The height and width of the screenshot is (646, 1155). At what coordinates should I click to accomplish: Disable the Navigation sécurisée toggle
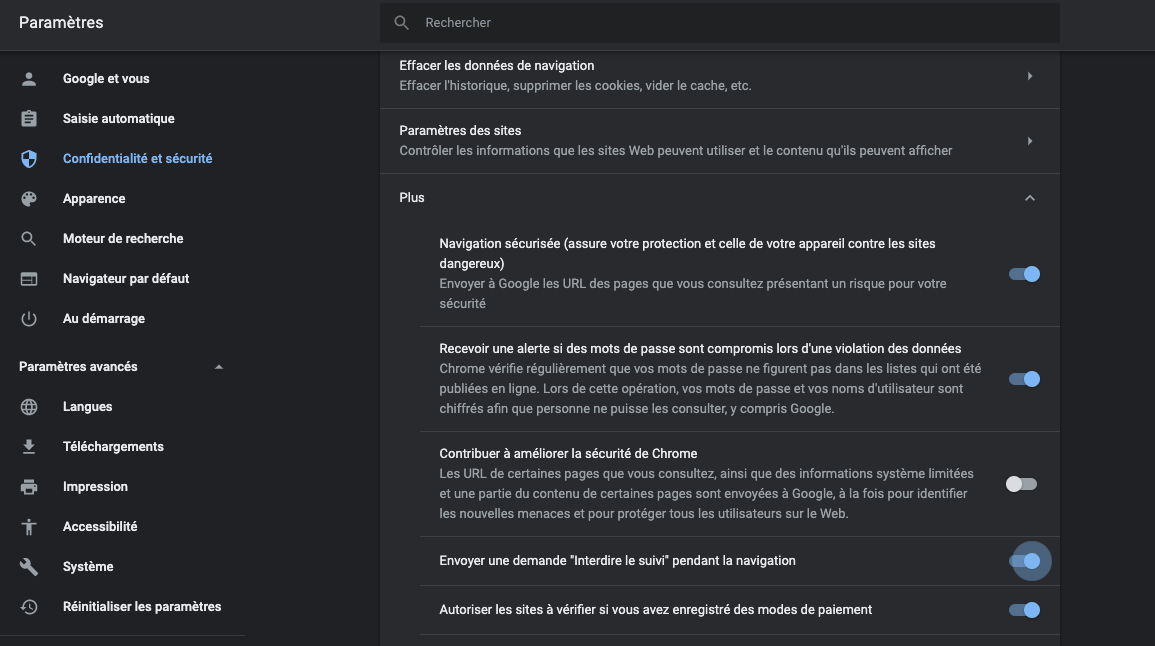click(1024, 274)
